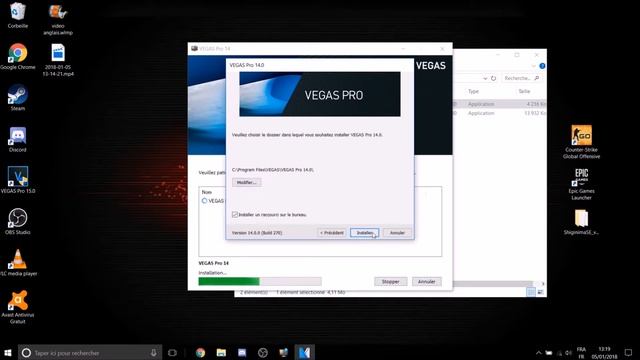Cancel the VEGAS Pro 14.0 dialog with Annuler

397,233
